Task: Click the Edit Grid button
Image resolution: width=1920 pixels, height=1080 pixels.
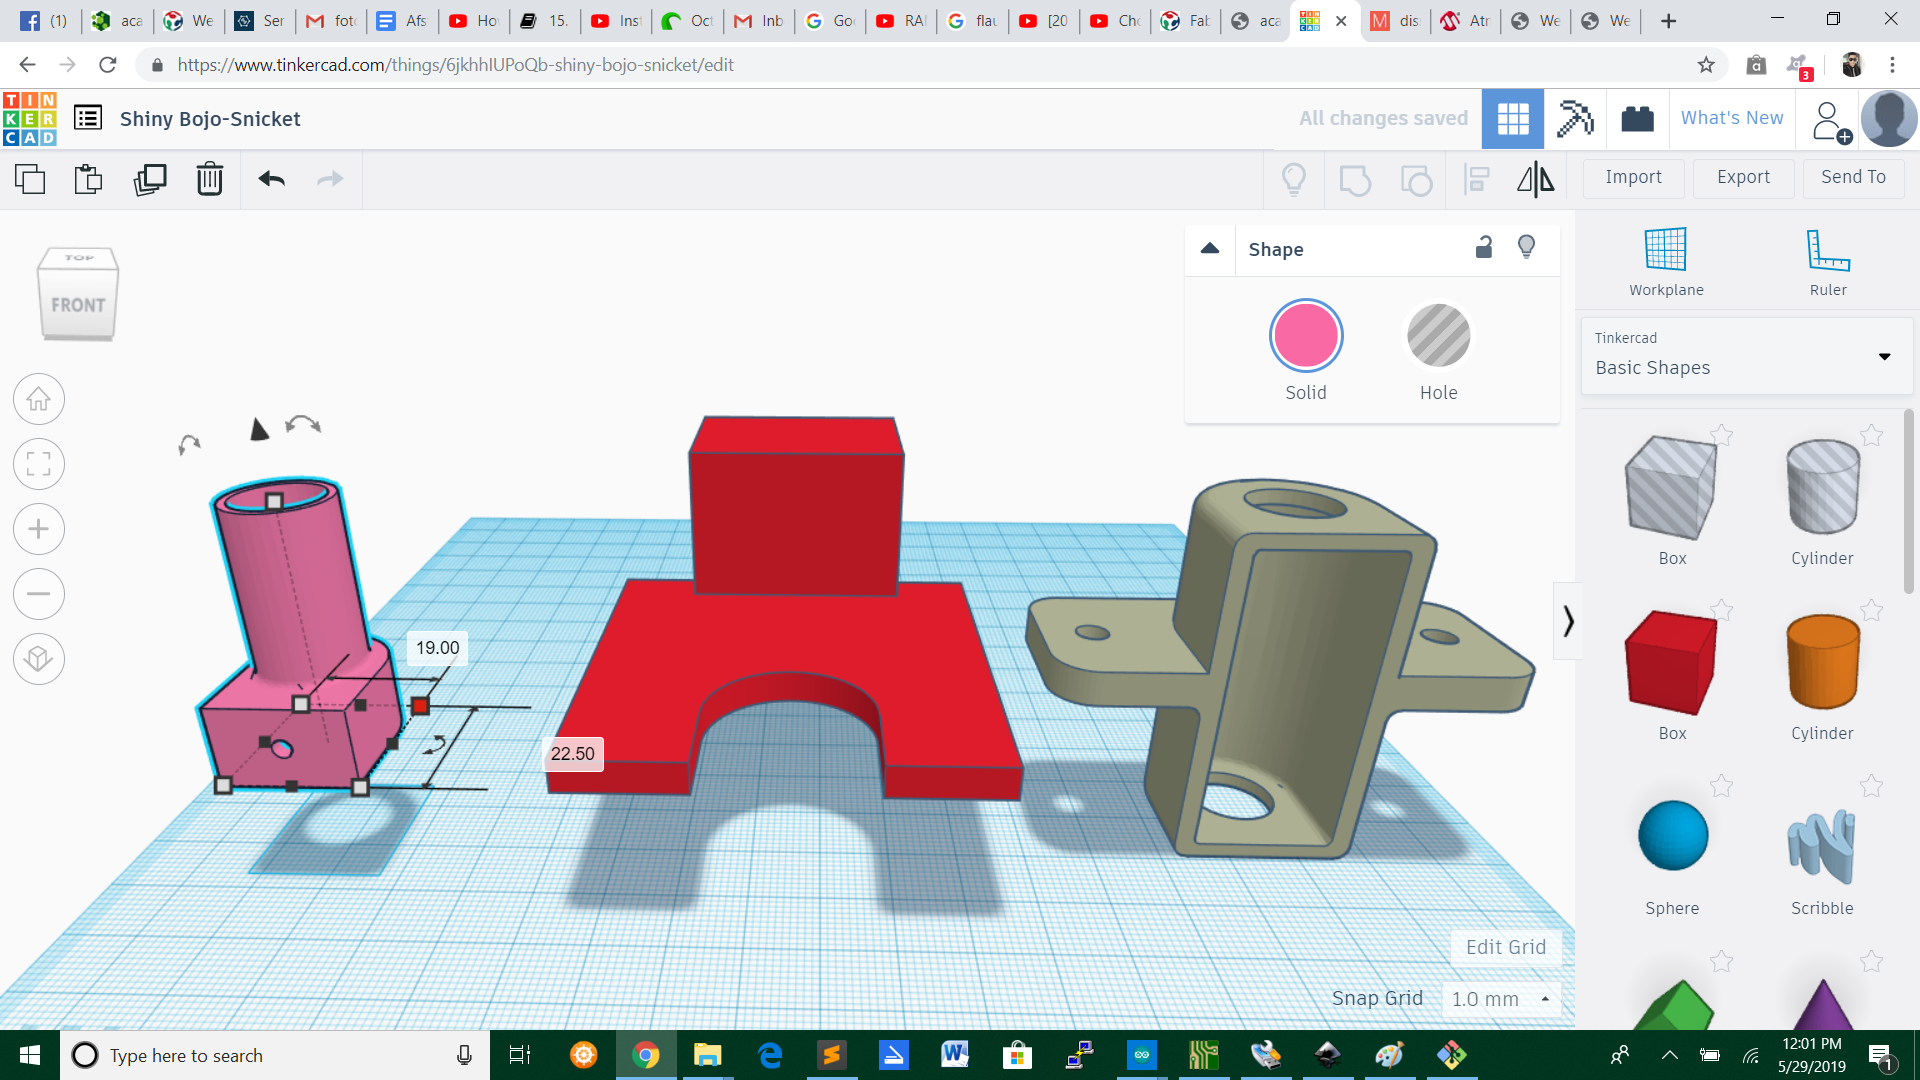Action: pyautogui.click(x=1506, y=947)
